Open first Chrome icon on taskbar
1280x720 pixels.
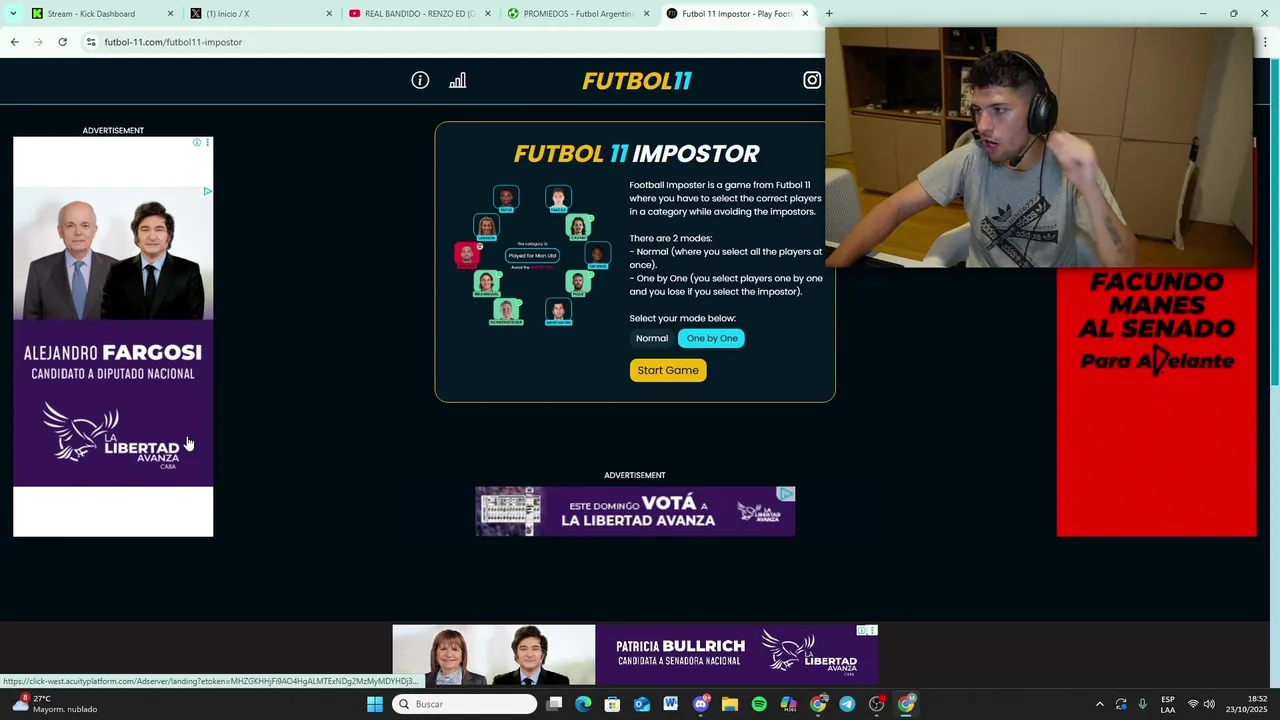pyautogui.click(x=818, y=704)
